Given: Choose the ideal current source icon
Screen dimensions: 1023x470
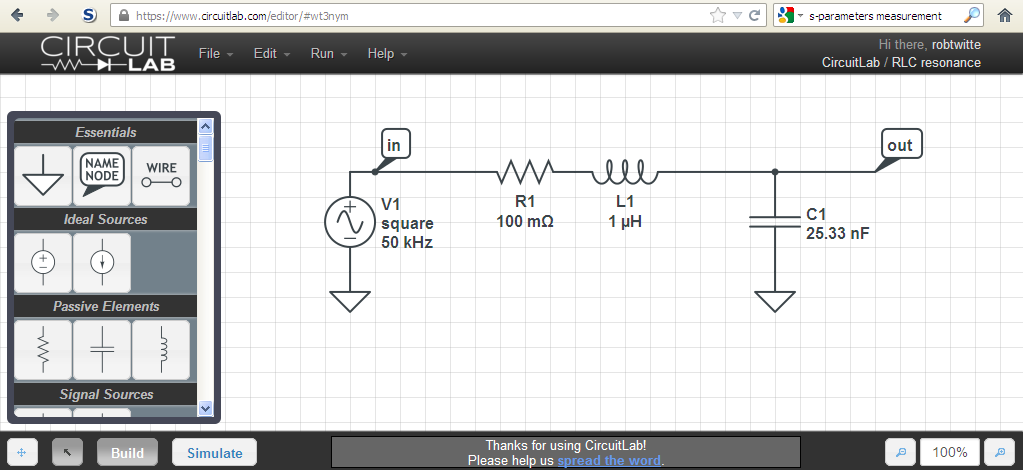Looking at the screenshot, I should [x=102, y=262].
